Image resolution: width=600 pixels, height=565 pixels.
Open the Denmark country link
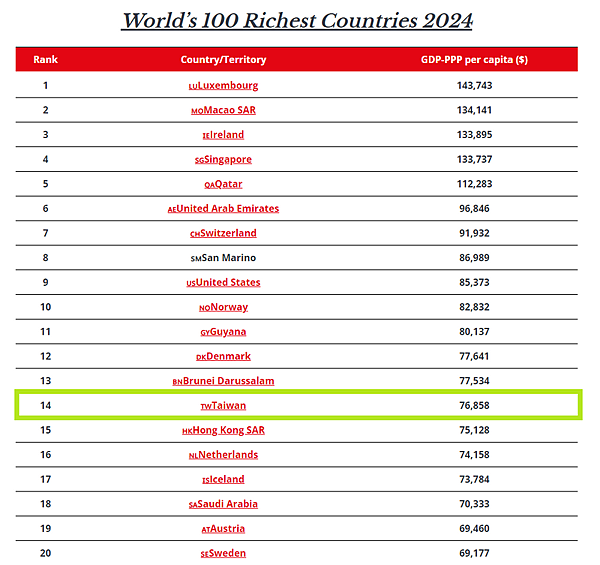tap(228, 356)
